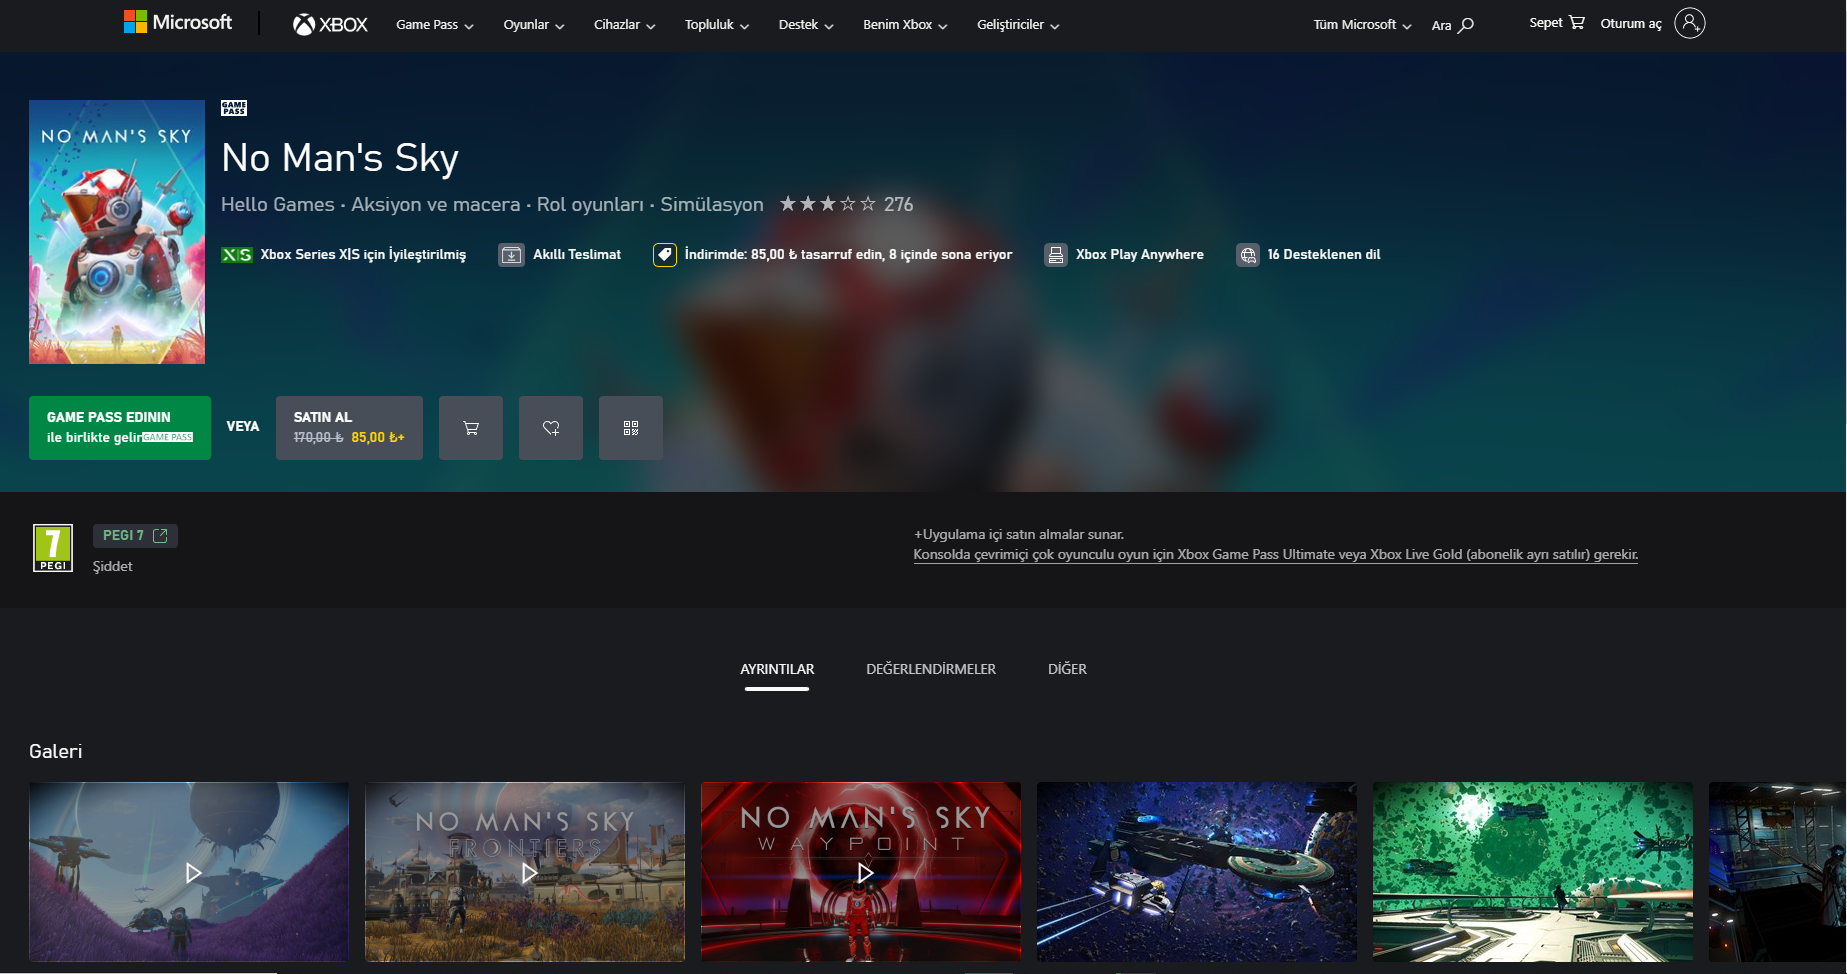
Task: Open the Xbox home logo
Action: click(x=330, y=24)
